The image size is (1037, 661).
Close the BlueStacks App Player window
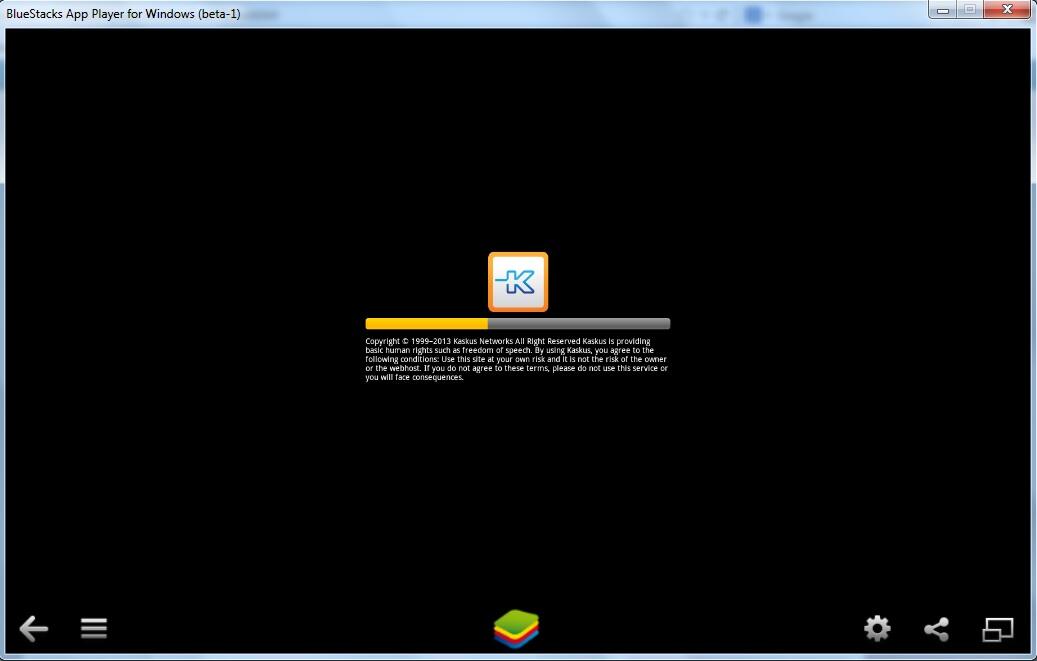coord(1007,10)
